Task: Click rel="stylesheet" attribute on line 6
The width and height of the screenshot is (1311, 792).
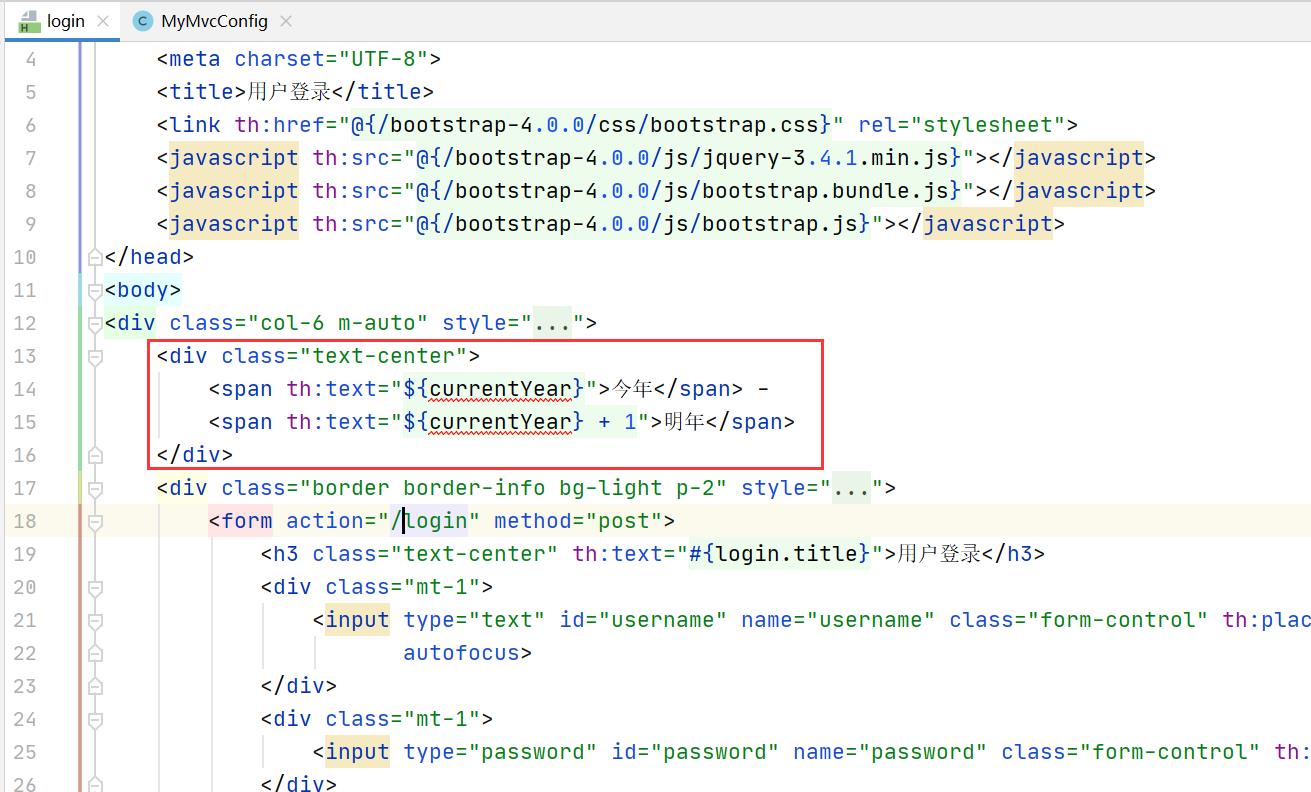Action: coord(961,125)
